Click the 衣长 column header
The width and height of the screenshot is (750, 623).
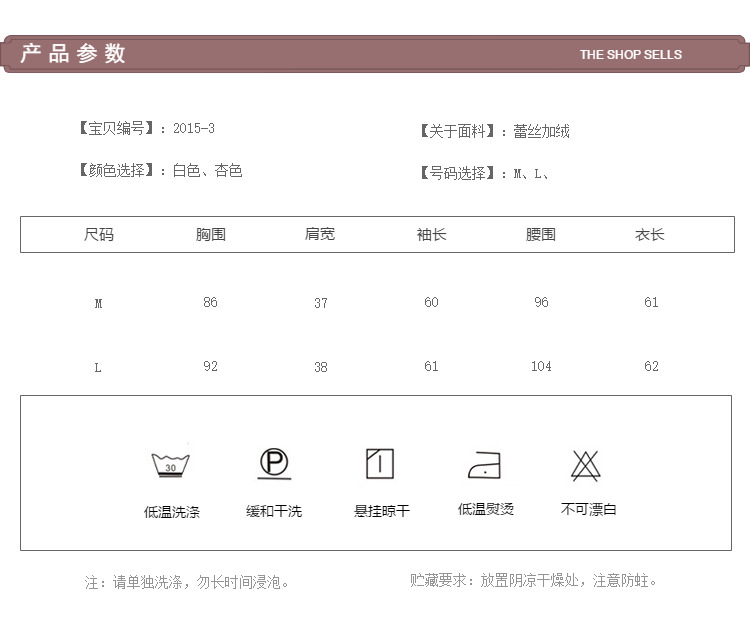click(x=650, y=235)
